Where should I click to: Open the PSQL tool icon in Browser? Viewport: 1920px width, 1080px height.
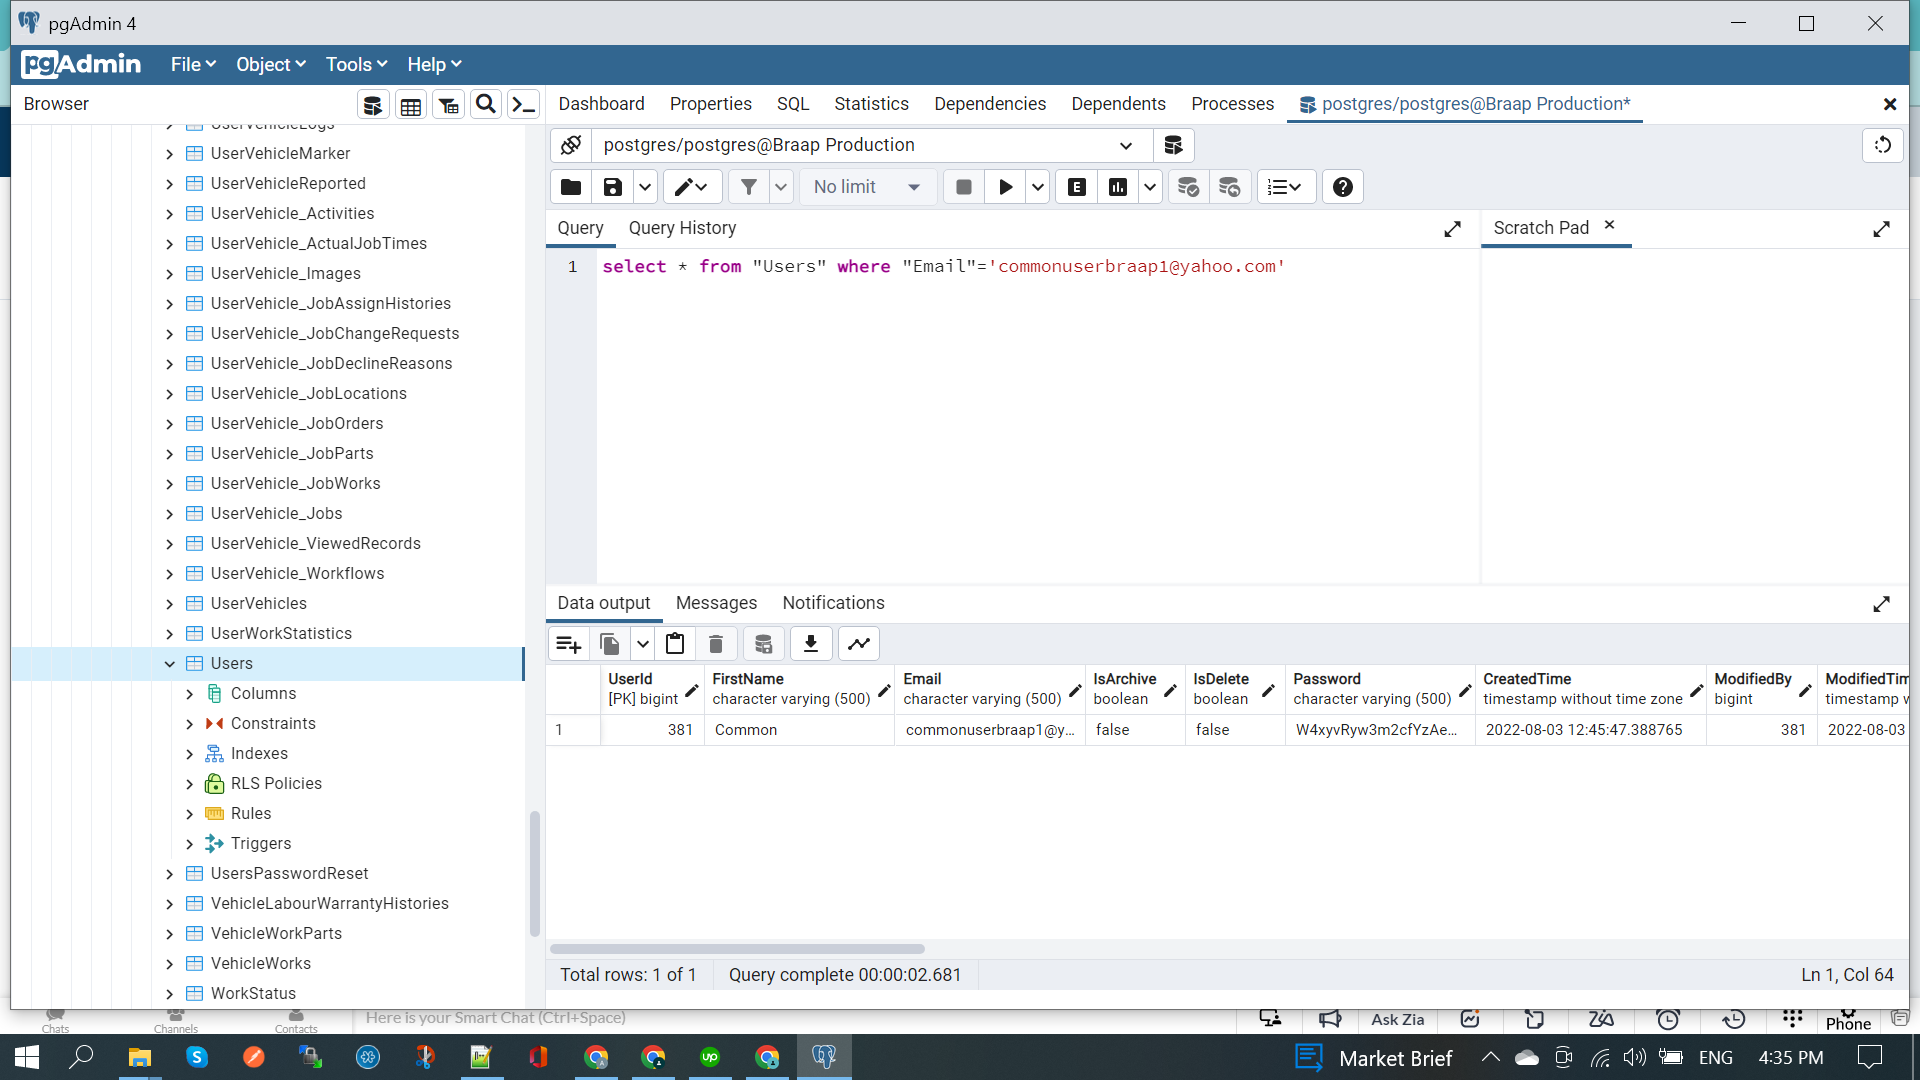coord(523,104)
